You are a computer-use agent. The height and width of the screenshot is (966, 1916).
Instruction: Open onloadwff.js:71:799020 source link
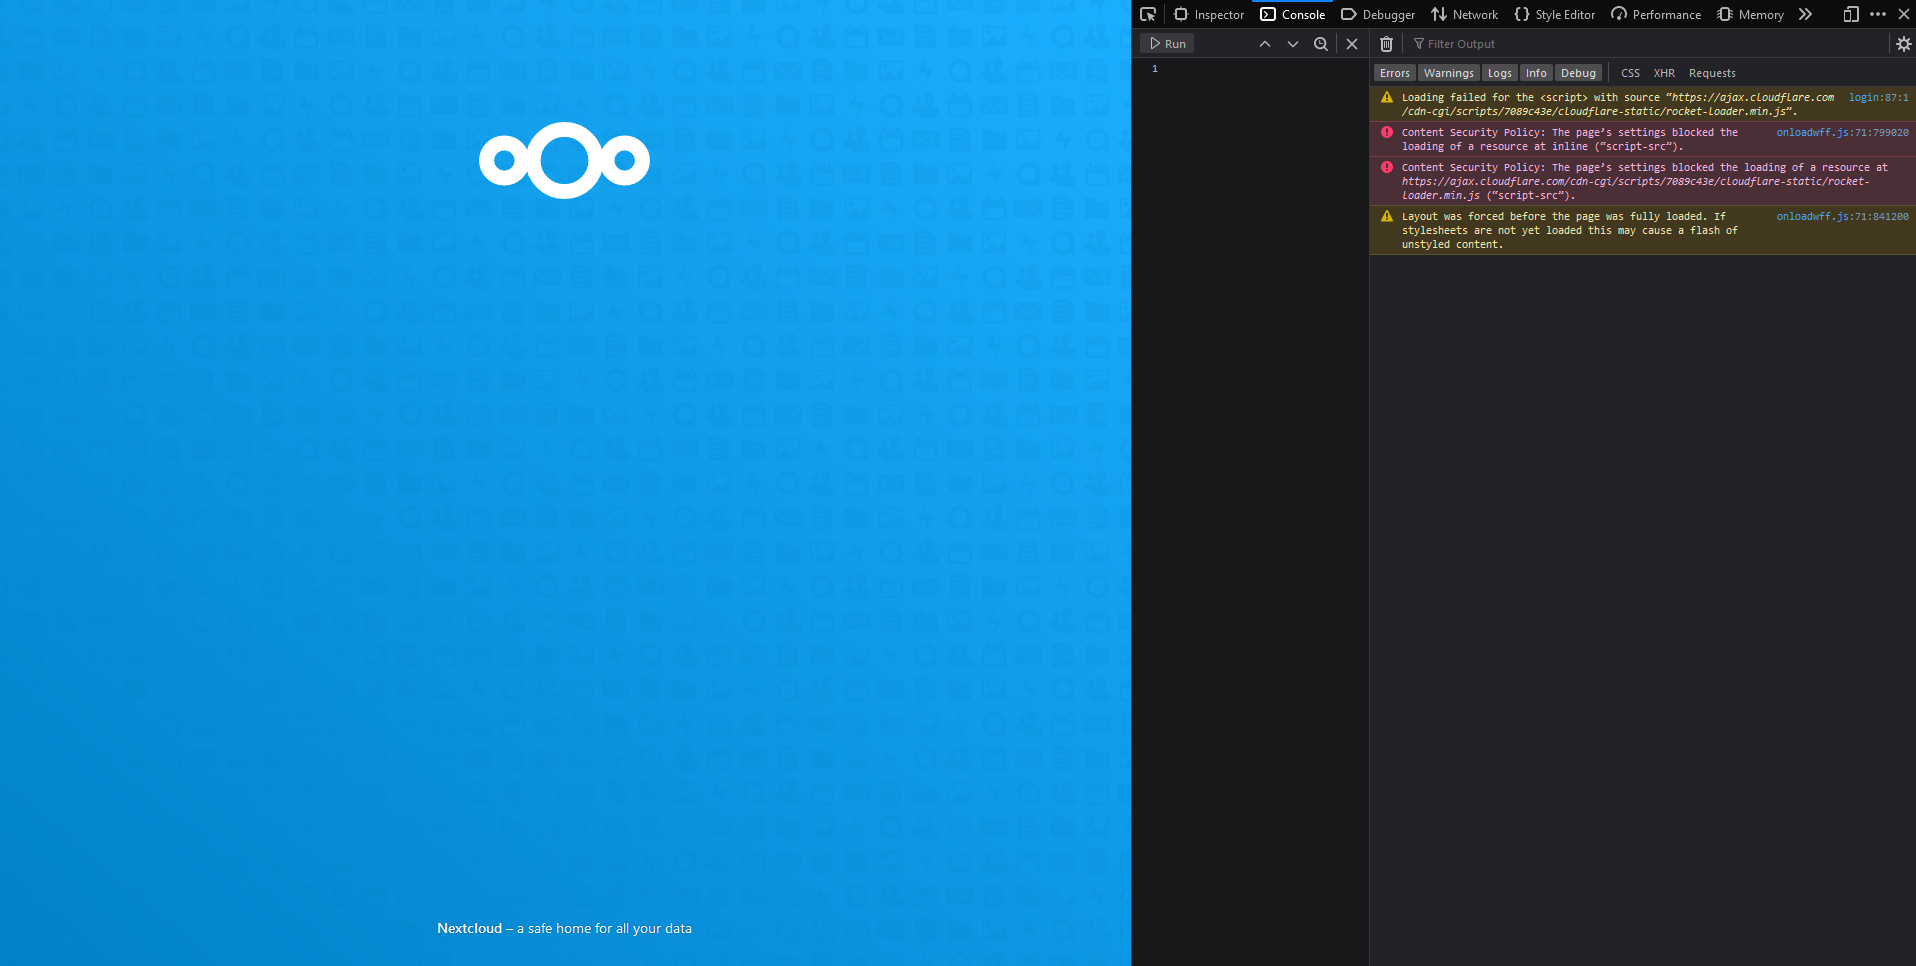tap(1842, 133)
